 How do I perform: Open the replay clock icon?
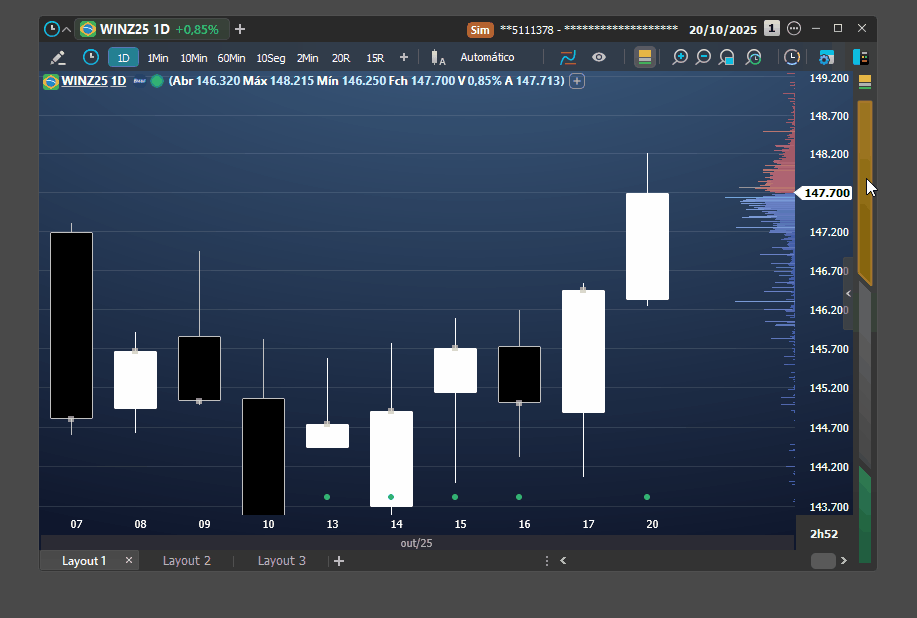tap(792, 57)
